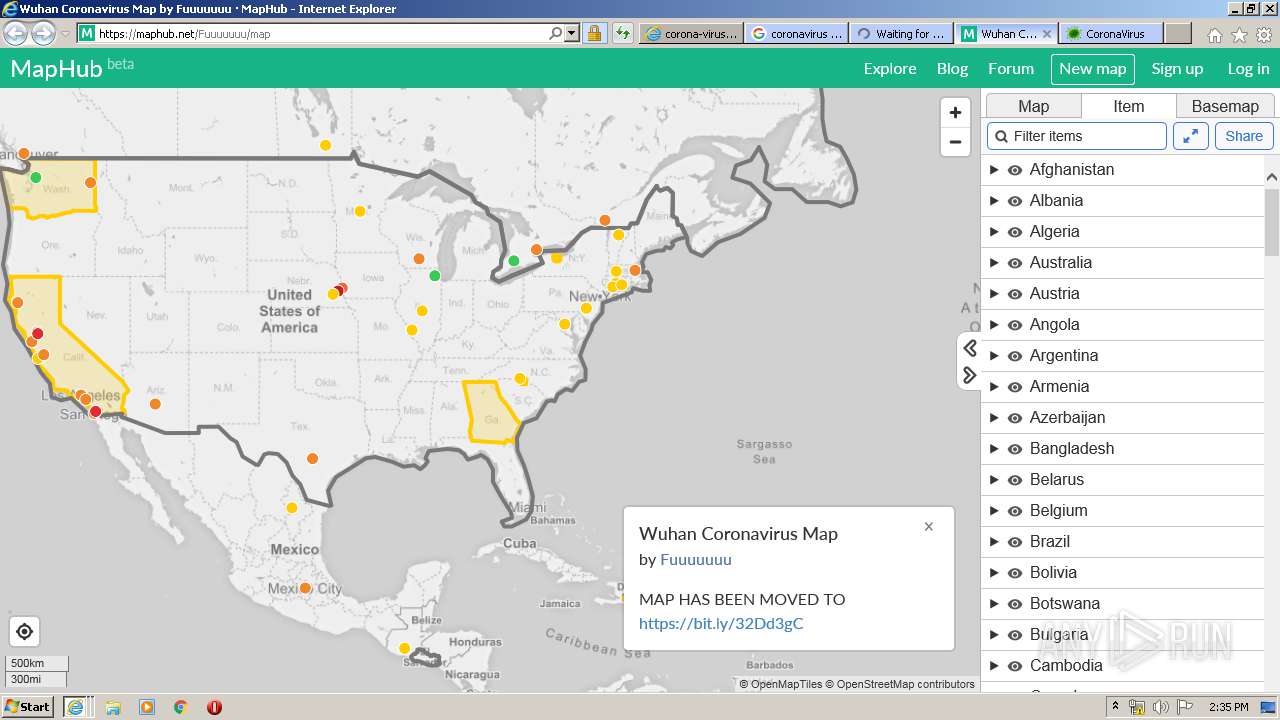Expand the Bangladesh group
Image resolution: width=1280 pixels, height=720 pixels.
click(x=994, y=449)
